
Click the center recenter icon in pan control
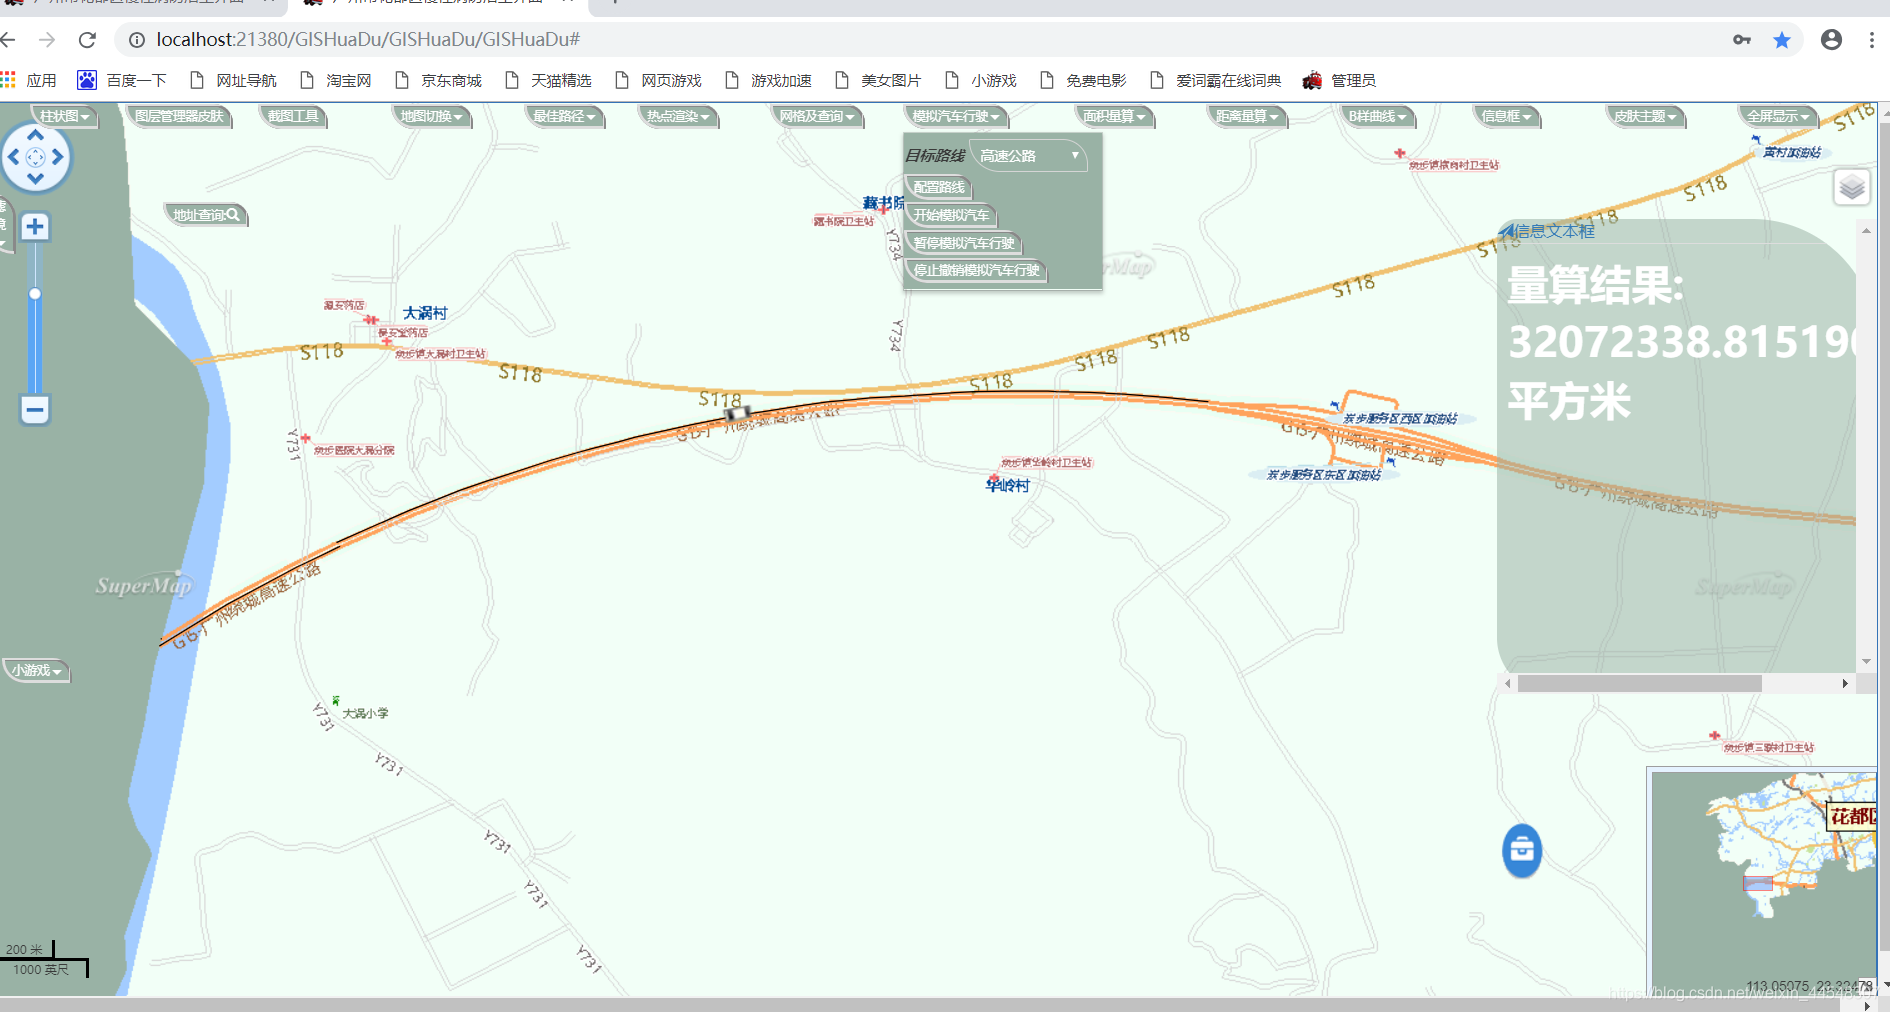(x=35, y=157)
